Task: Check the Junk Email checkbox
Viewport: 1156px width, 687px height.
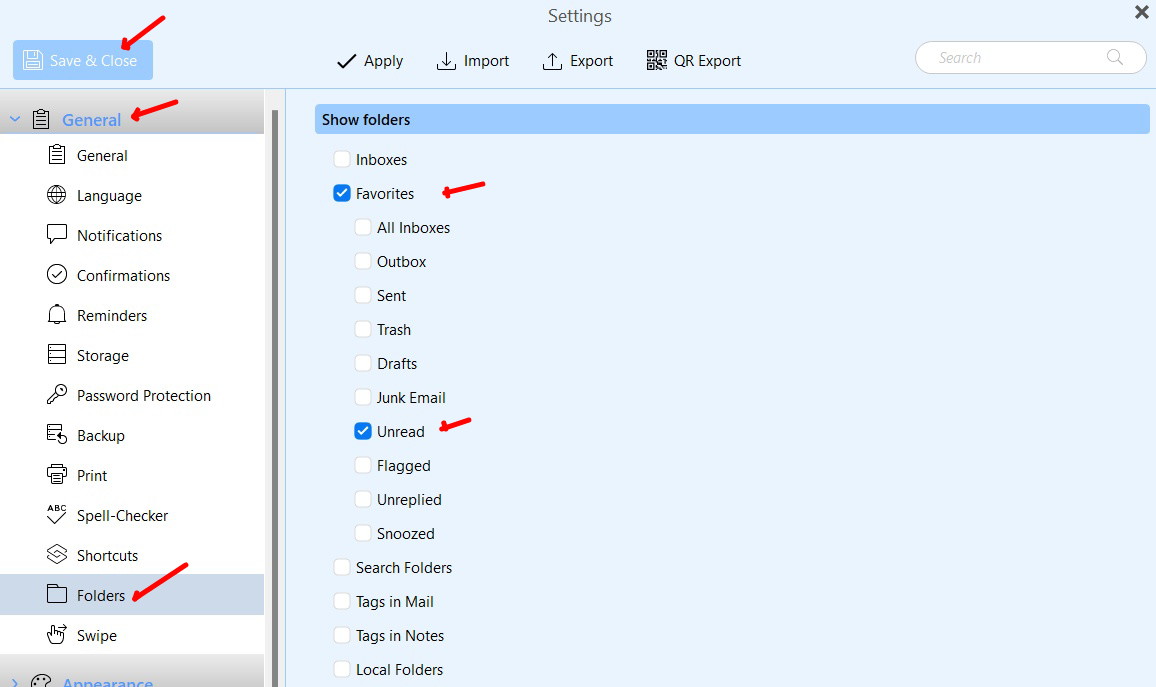Action: [363, 397]
